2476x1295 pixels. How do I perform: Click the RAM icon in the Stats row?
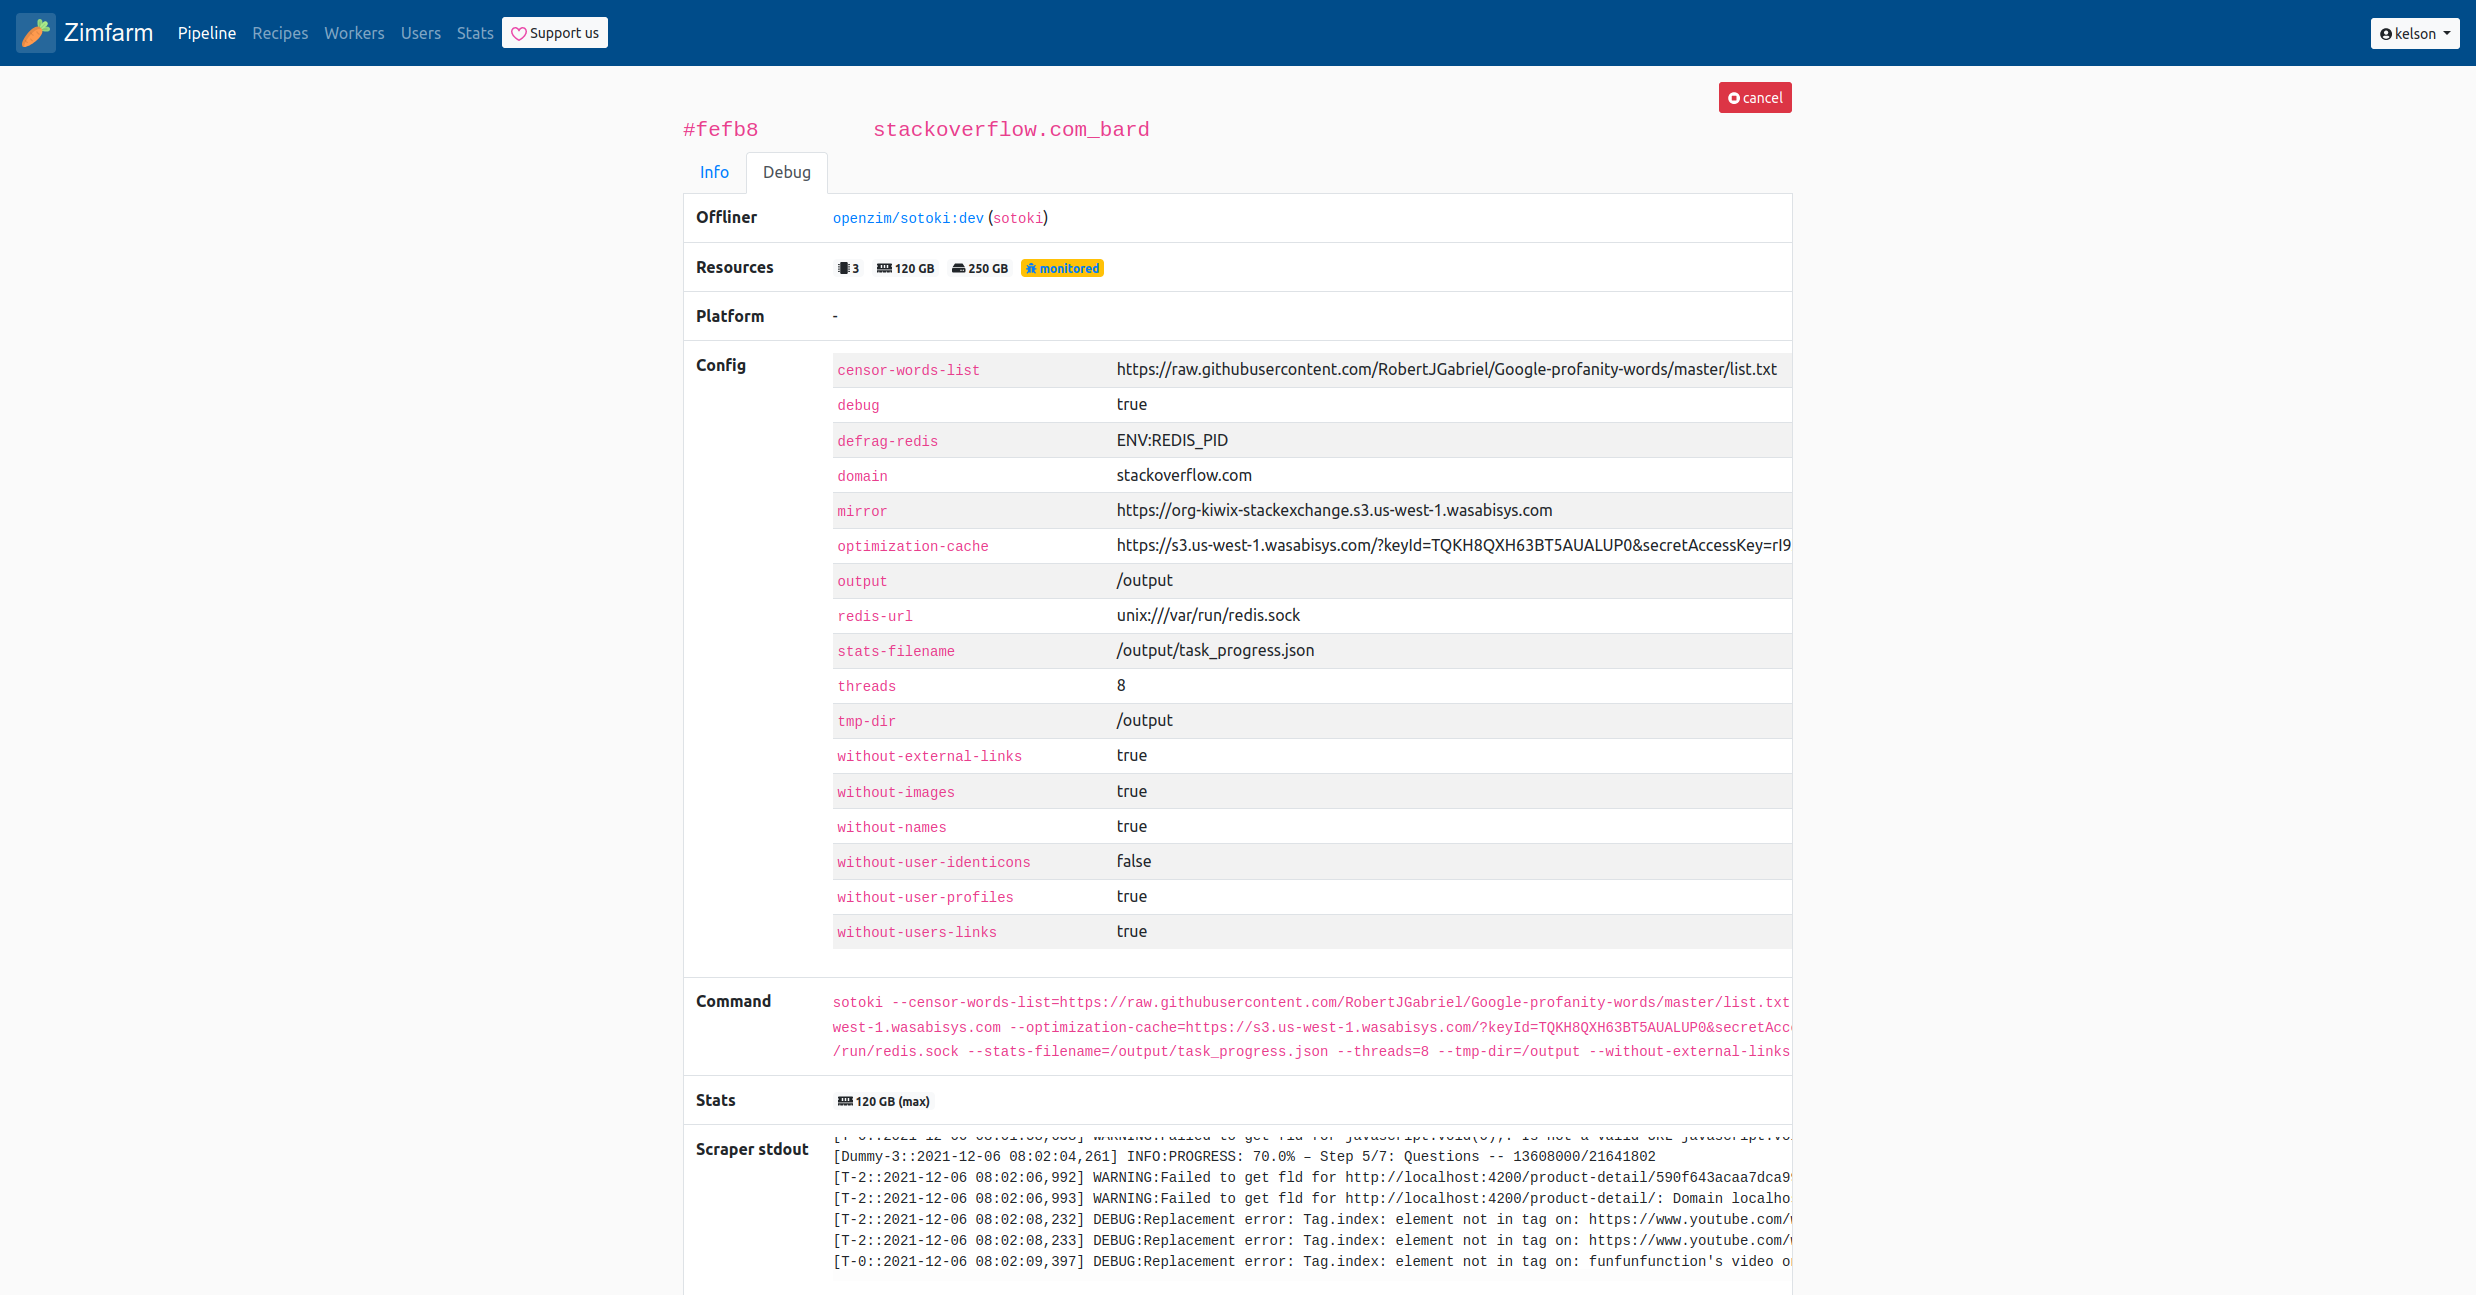coord(845,1101)
